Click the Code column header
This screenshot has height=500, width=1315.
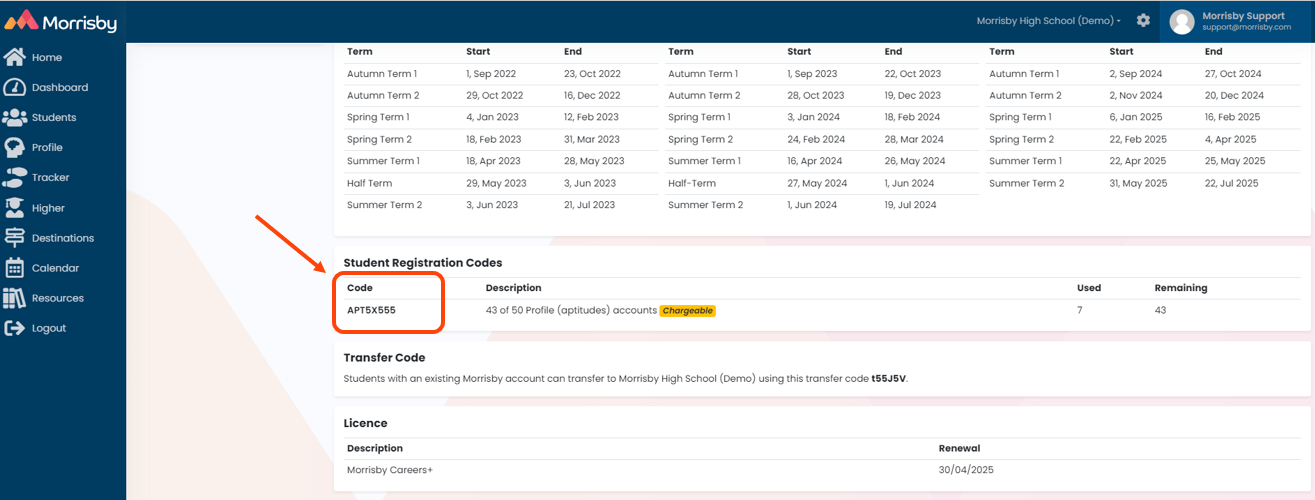360,288
